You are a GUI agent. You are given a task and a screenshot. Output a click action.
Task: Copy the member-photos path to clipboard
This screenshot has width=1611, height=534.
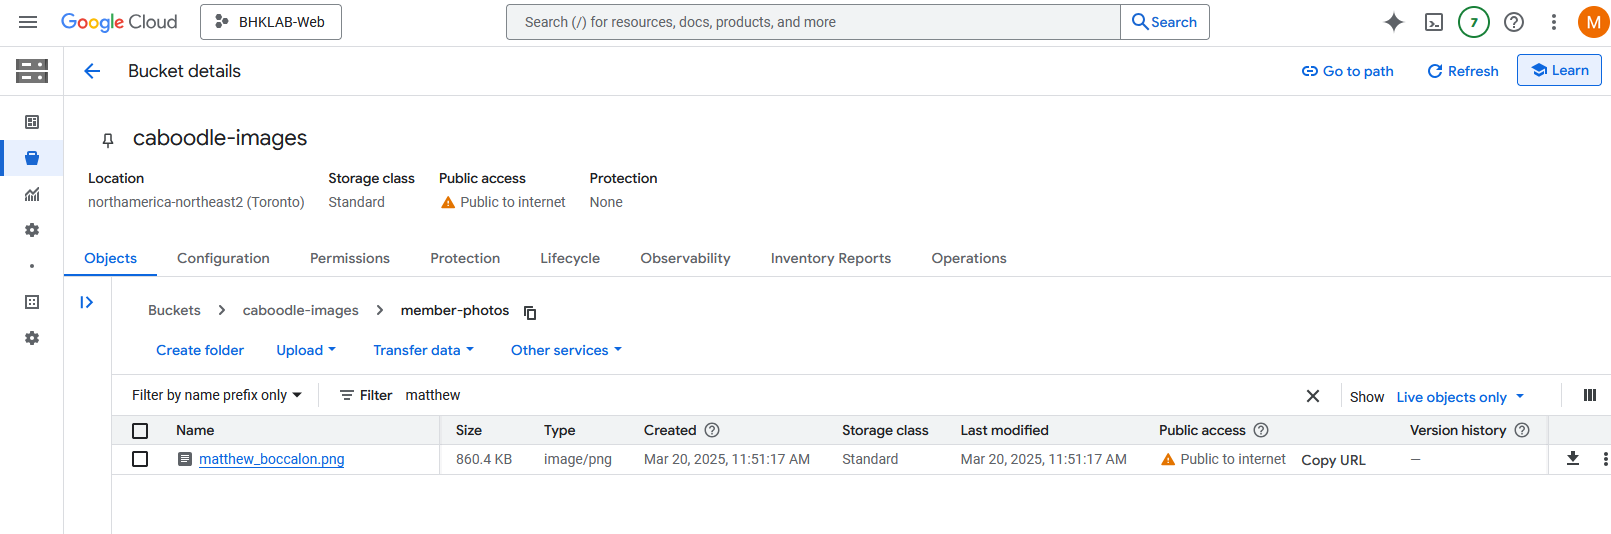(530, 312)
